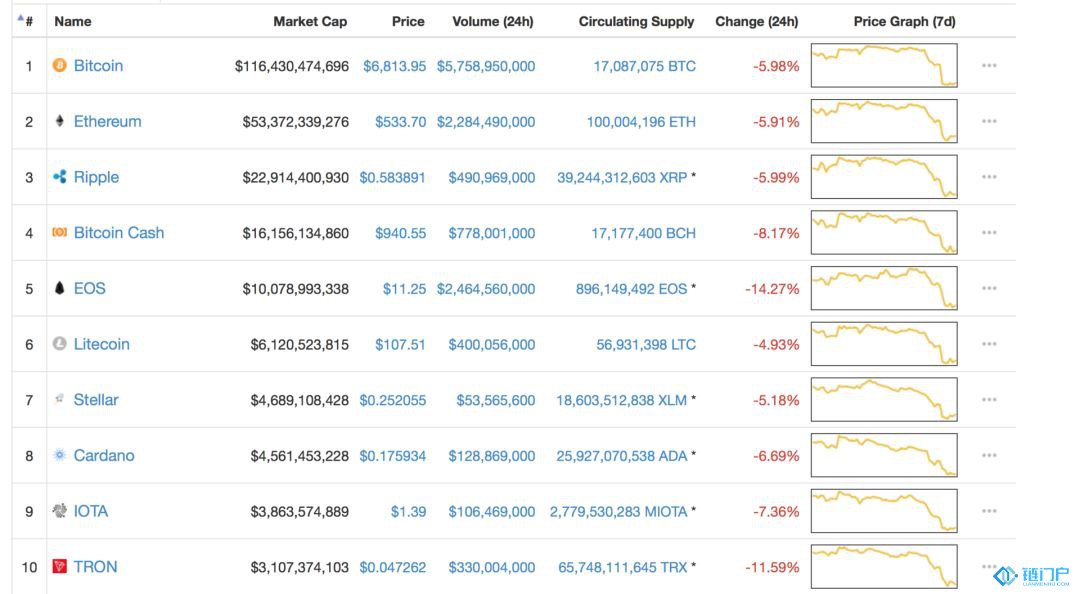The image size is (1080, 594).
Task: Expand the three-dot menu in EOS row
Action: [989, 289]
